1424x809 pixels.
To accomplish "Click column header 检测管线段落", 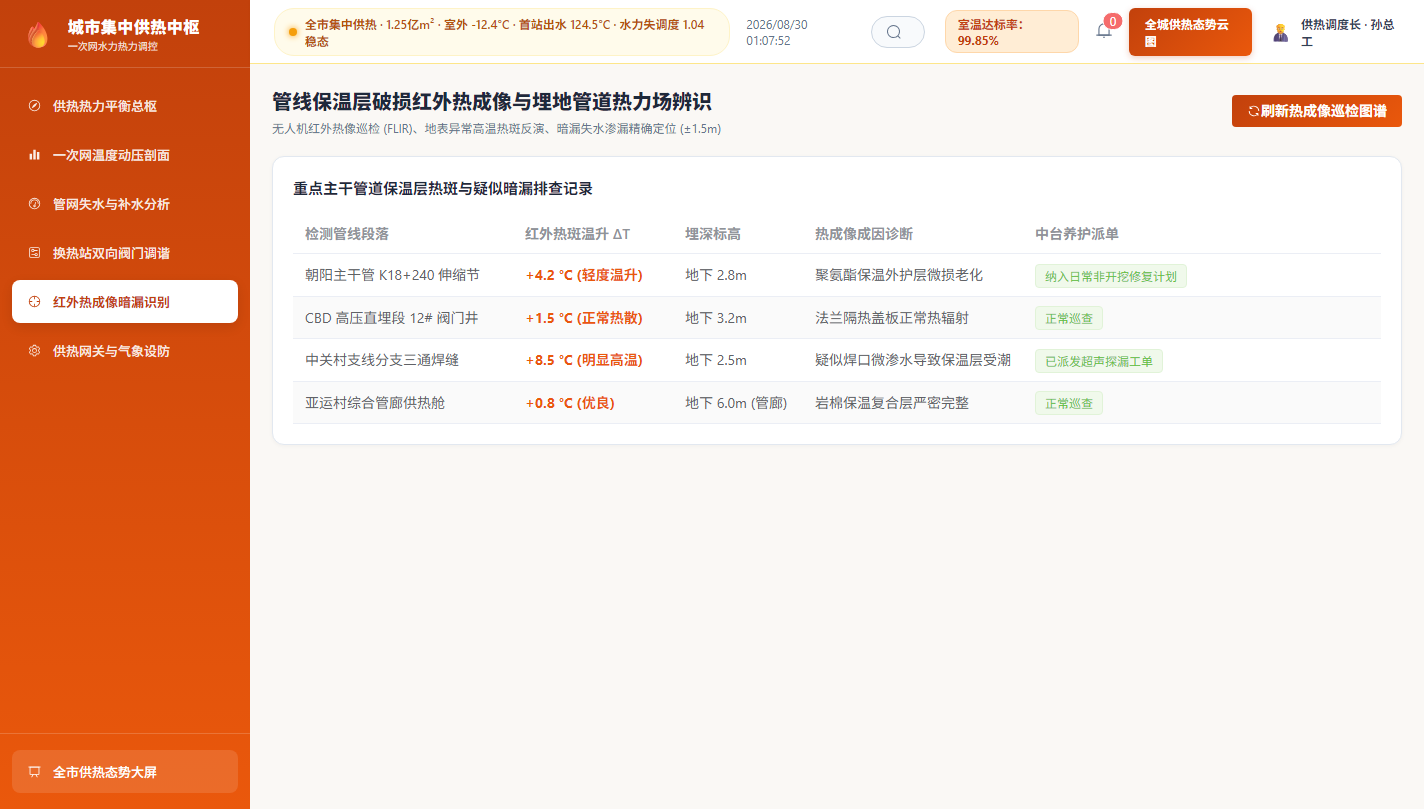I will point(347,234).
